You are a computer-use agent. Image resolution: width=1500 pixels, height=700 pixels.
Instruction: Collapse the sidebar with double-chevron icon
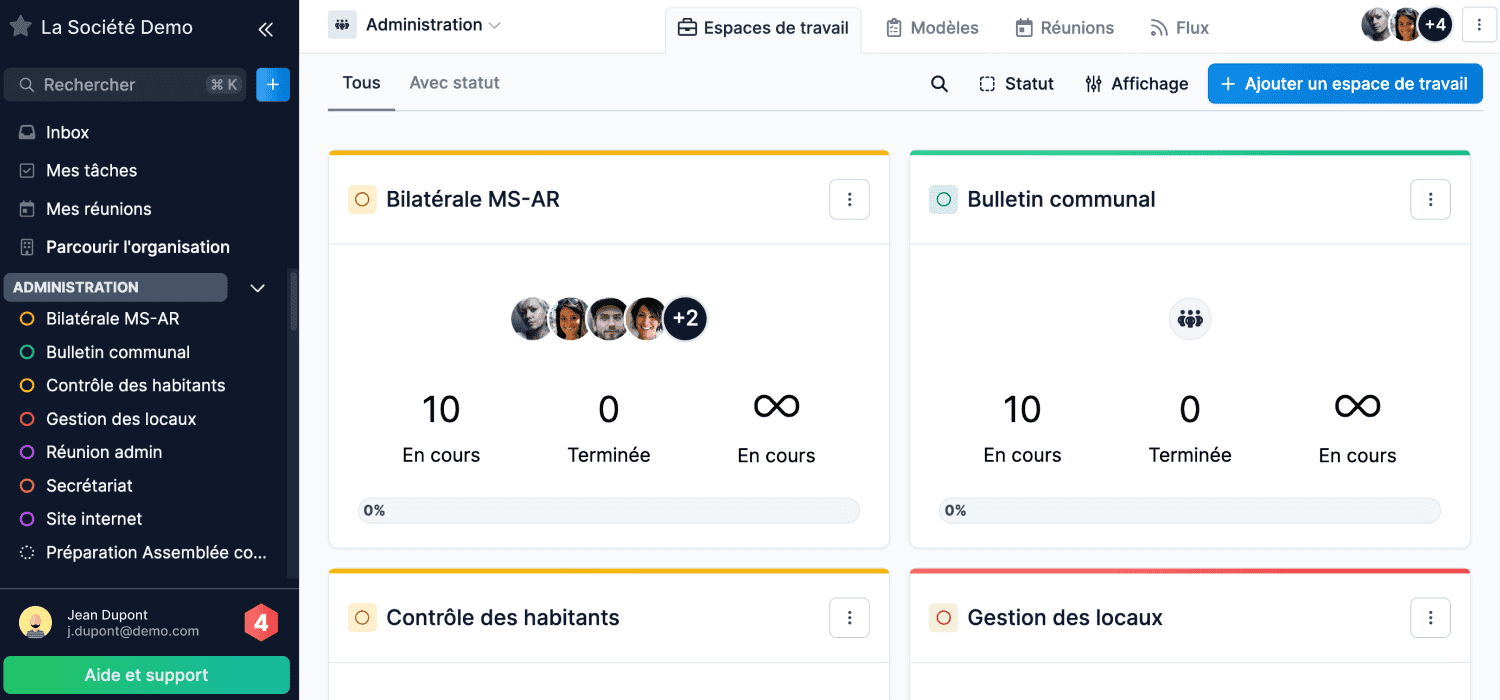(x=265, y=29)
